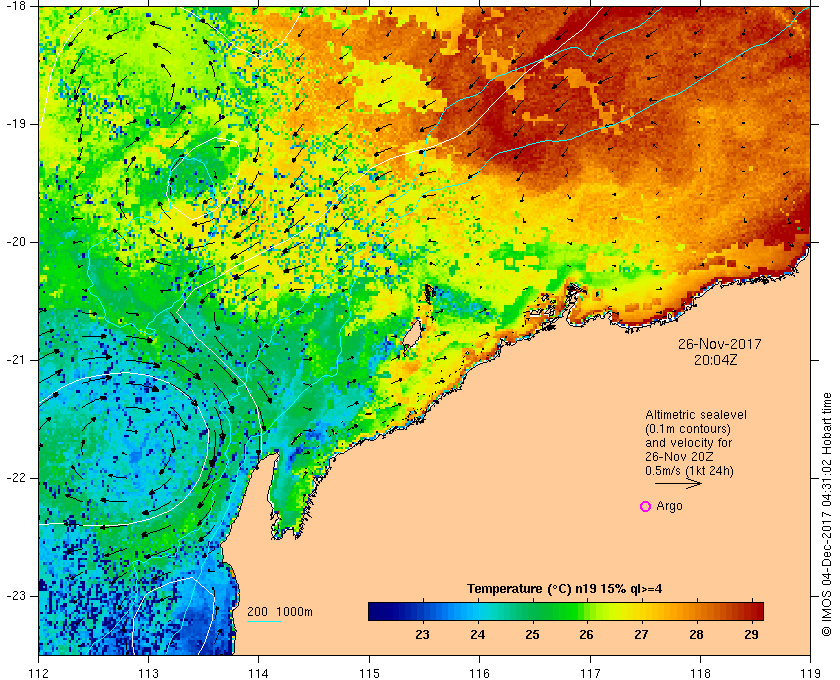Click the '26-Nov 20Z' legend line
This screenshot has height=680, width=840.
coord(679,457)
